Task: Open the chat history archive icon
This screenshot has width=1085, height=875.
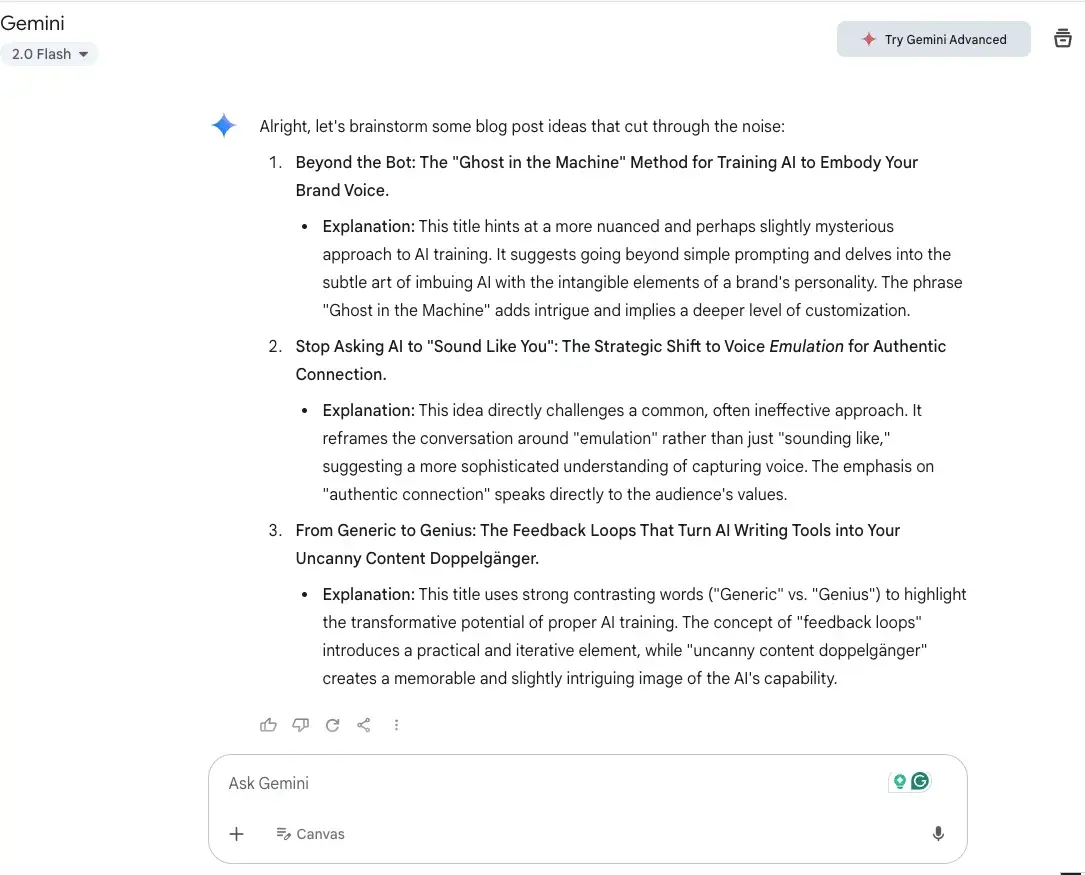Action: click(x=1063, y=38)
